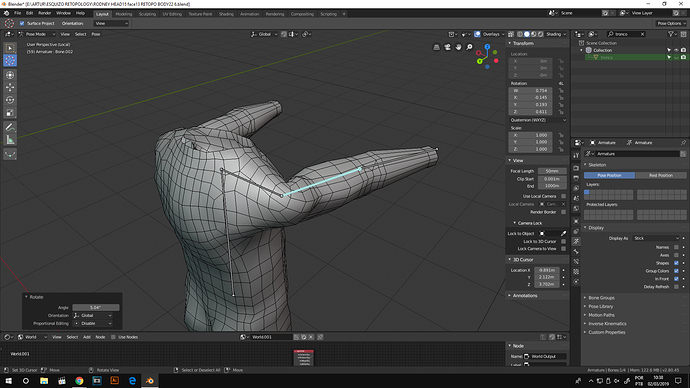Enable Render Border checkbox
This screenshot has height=388, width=690.
point(563,212)
